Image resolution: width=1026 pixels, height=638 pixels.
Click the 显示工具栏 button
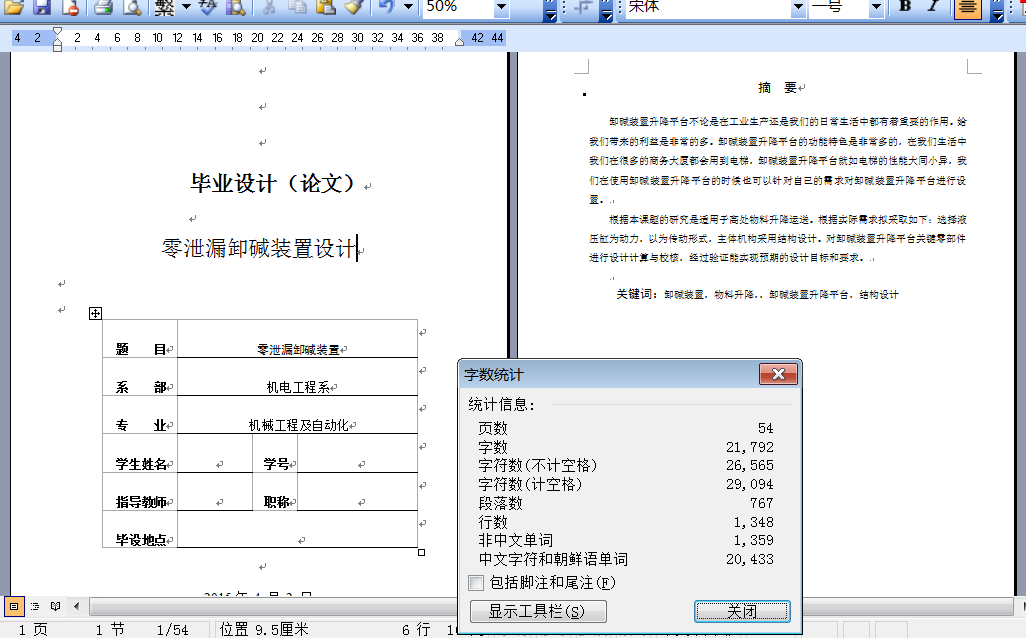click(x=538, y=611)
